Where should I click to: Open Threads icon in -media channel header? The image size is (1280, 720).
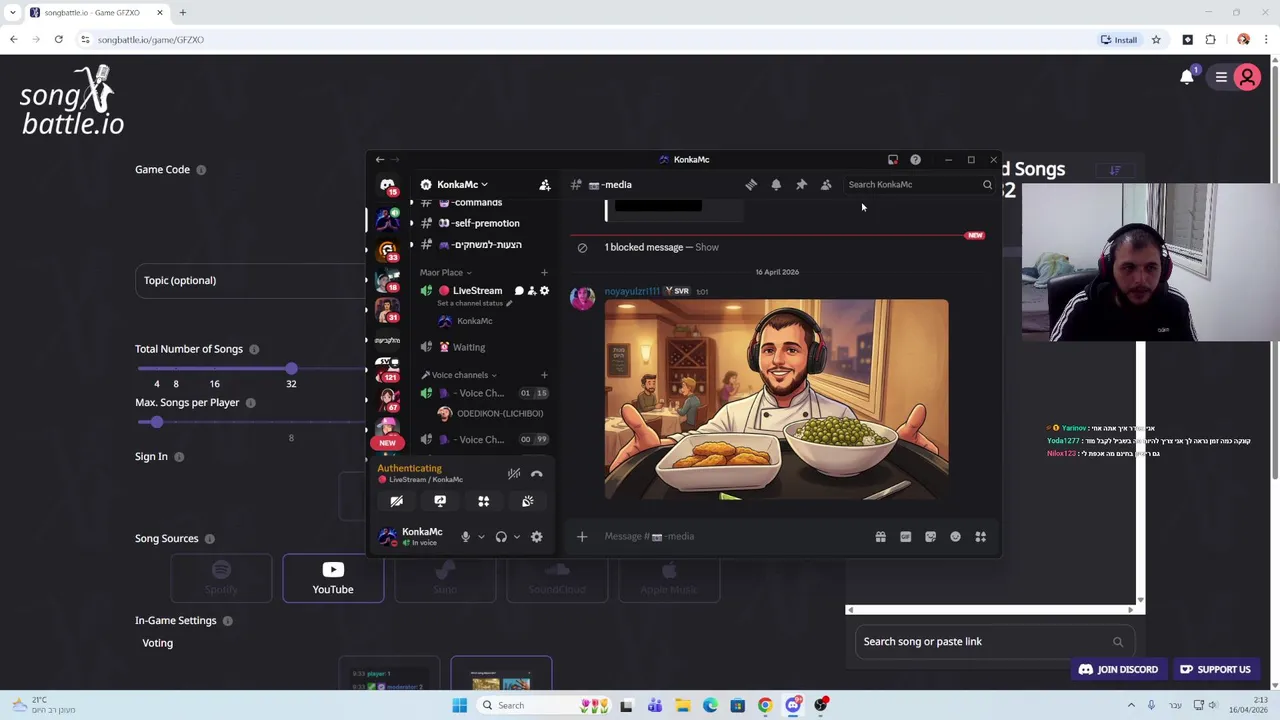[751, 184]
